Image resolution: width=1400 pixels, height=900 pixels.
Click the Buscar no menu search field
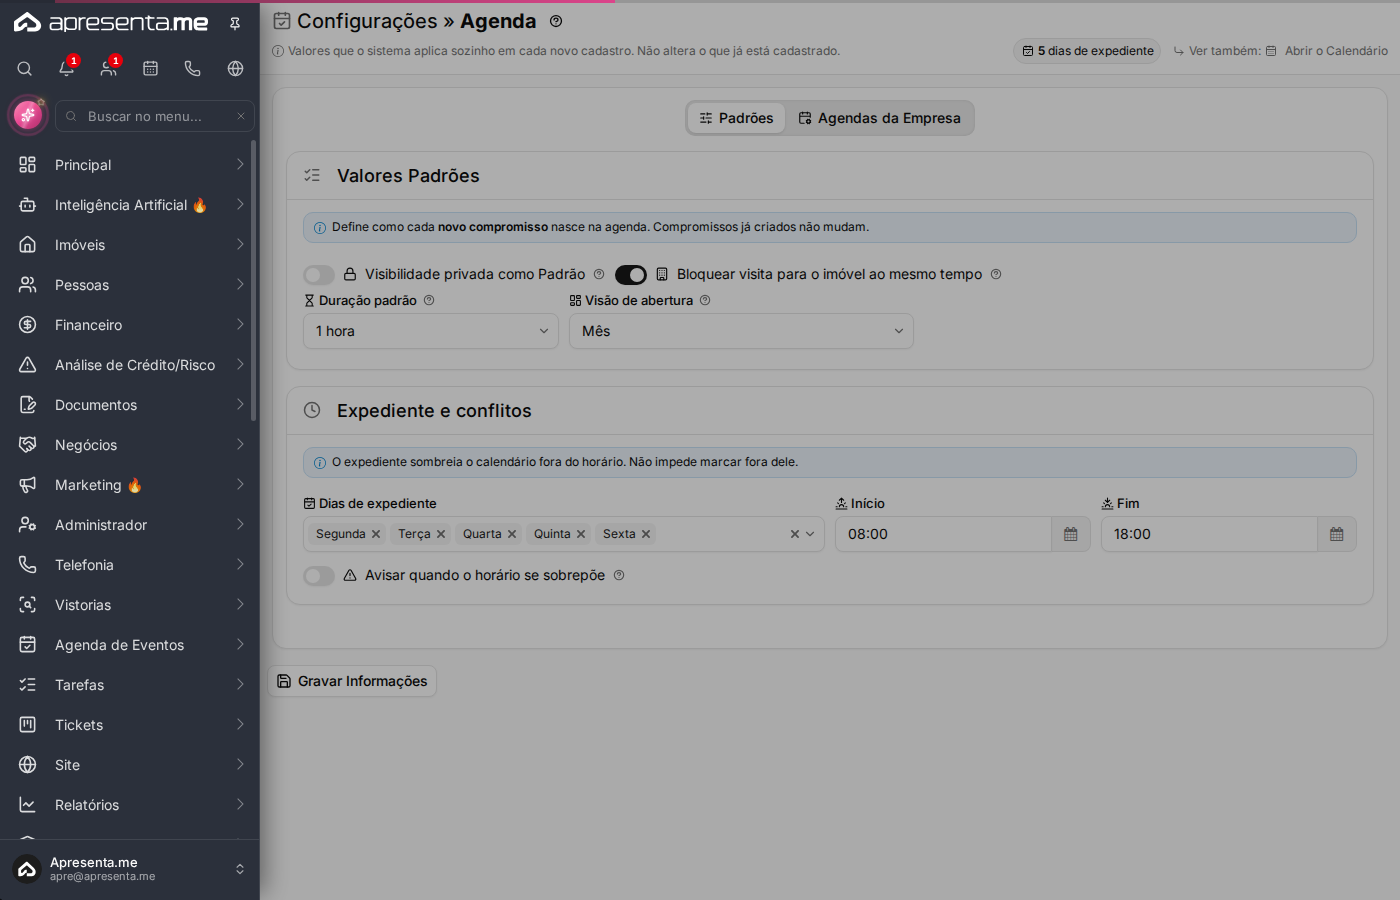click(x=155, y=116)
